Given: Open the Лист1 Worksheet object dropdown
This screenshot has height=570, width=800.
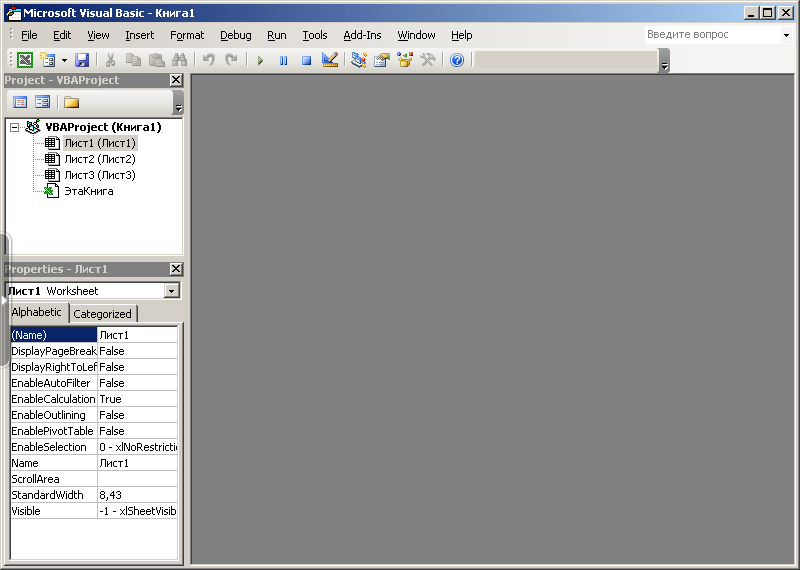Looking at the screenshot, I should [x=171, y=291].
